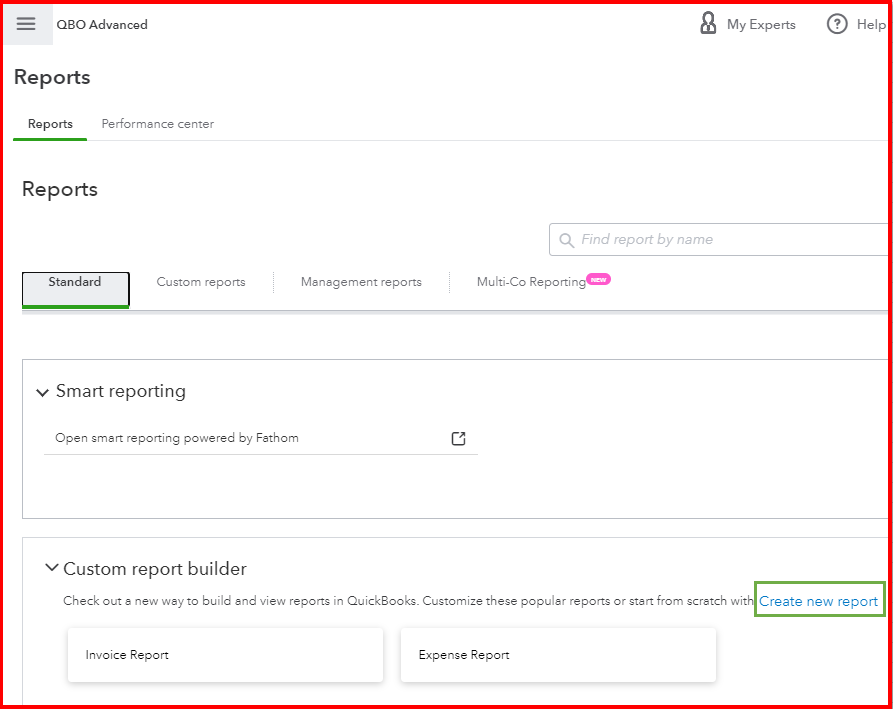Click the external link icon for Fathom reporting
The height and width of the screenshot is (709, 893).
(x=458, y=438)
